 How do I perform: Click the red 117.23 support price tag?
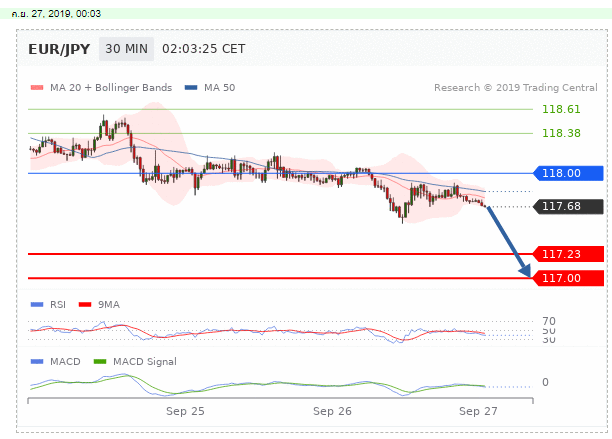568,254
